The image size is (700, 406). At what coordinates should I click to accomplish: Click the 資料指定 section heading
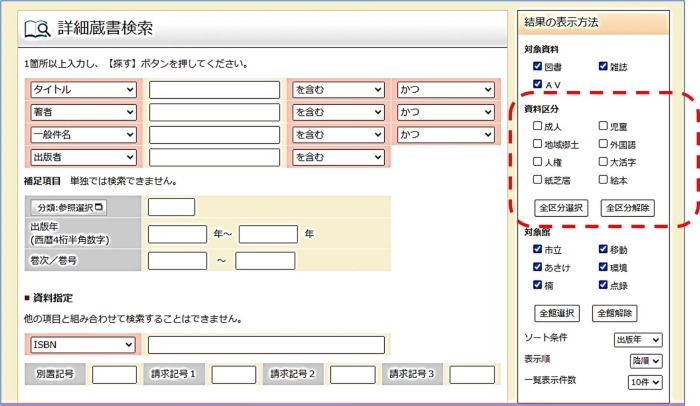coord(53,298)
